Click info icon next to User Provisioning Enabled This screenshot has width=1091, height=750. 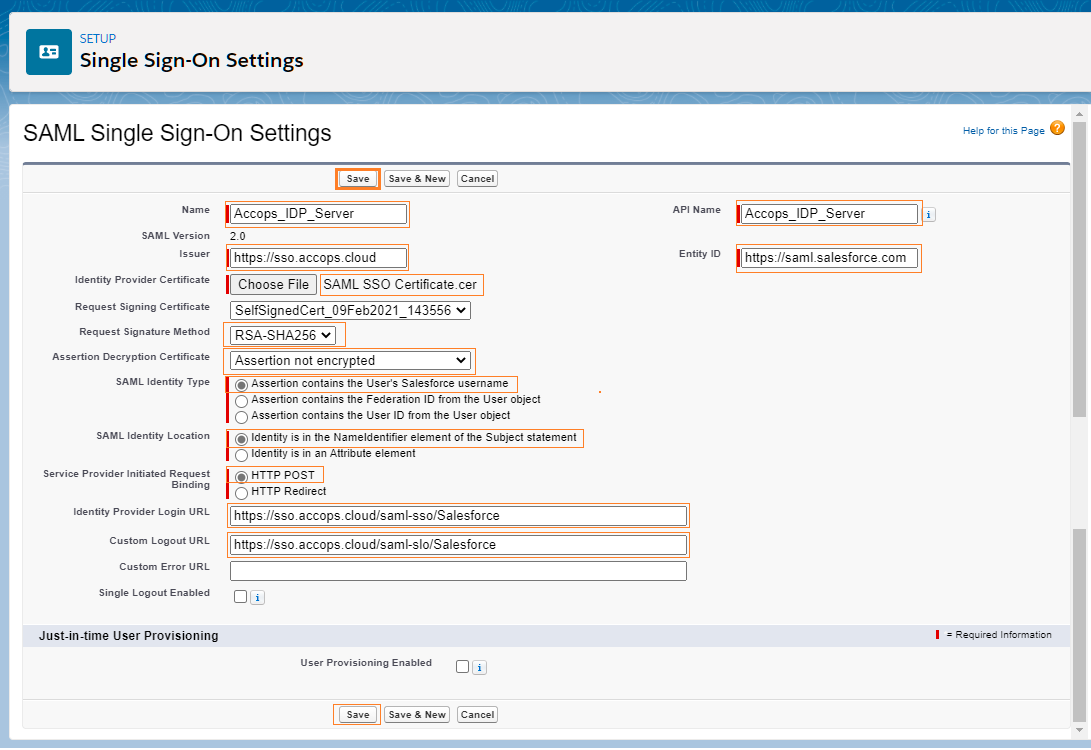point(479,667)
